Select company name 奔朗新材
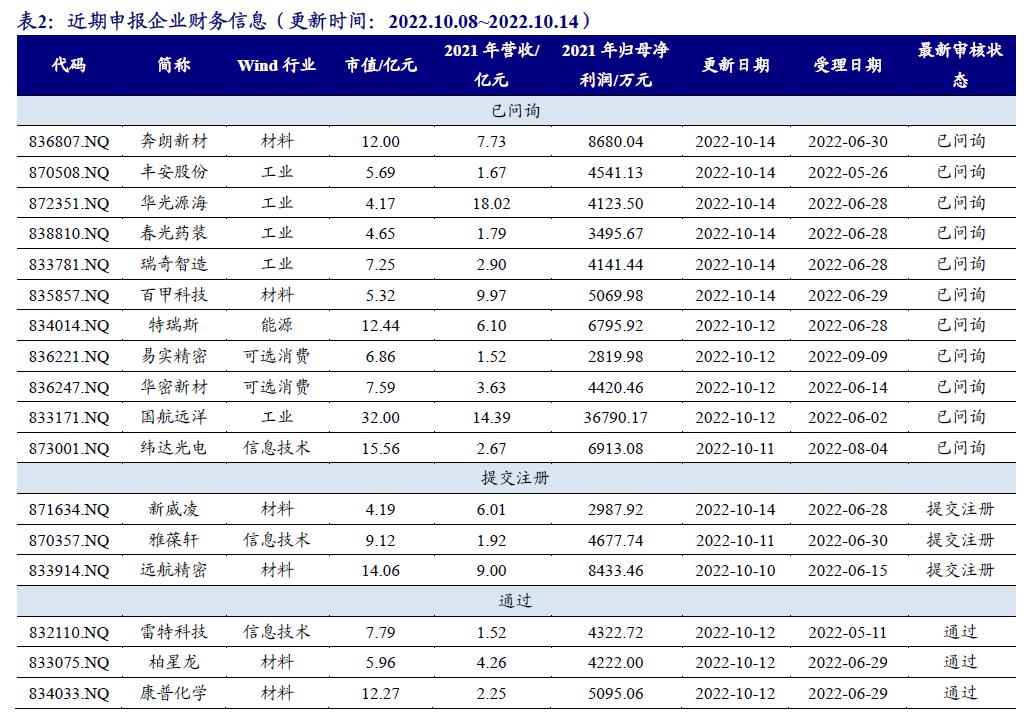This screenshot has height=716, width=1032. point(174,141)
